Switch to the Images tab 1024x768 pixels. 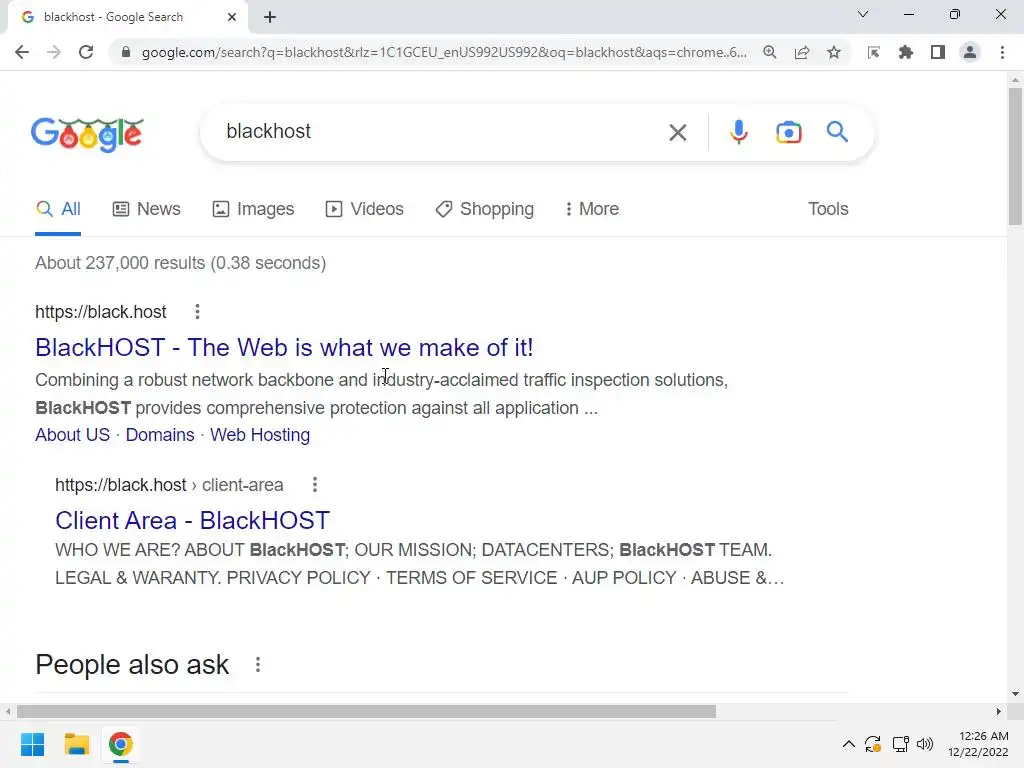(x=253, y=209)
